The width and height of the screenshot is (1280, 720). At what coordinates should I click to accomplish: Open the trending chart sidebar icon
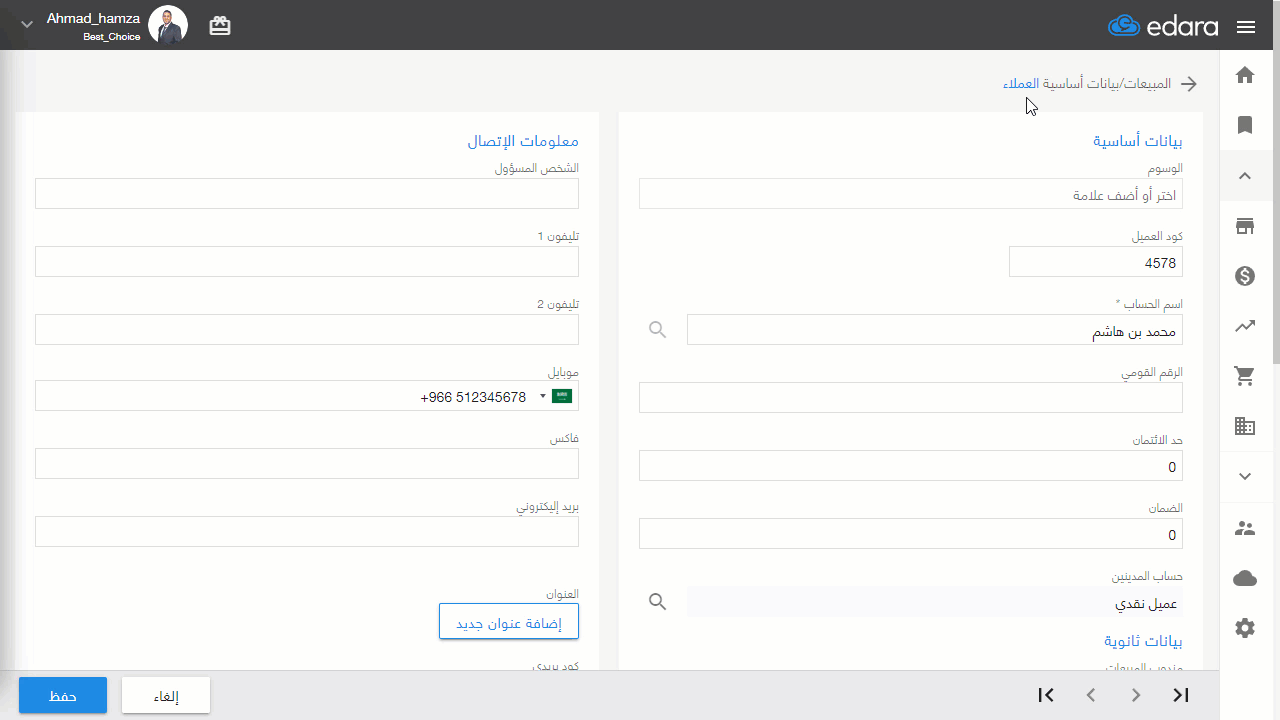(x=1245, y=326)
